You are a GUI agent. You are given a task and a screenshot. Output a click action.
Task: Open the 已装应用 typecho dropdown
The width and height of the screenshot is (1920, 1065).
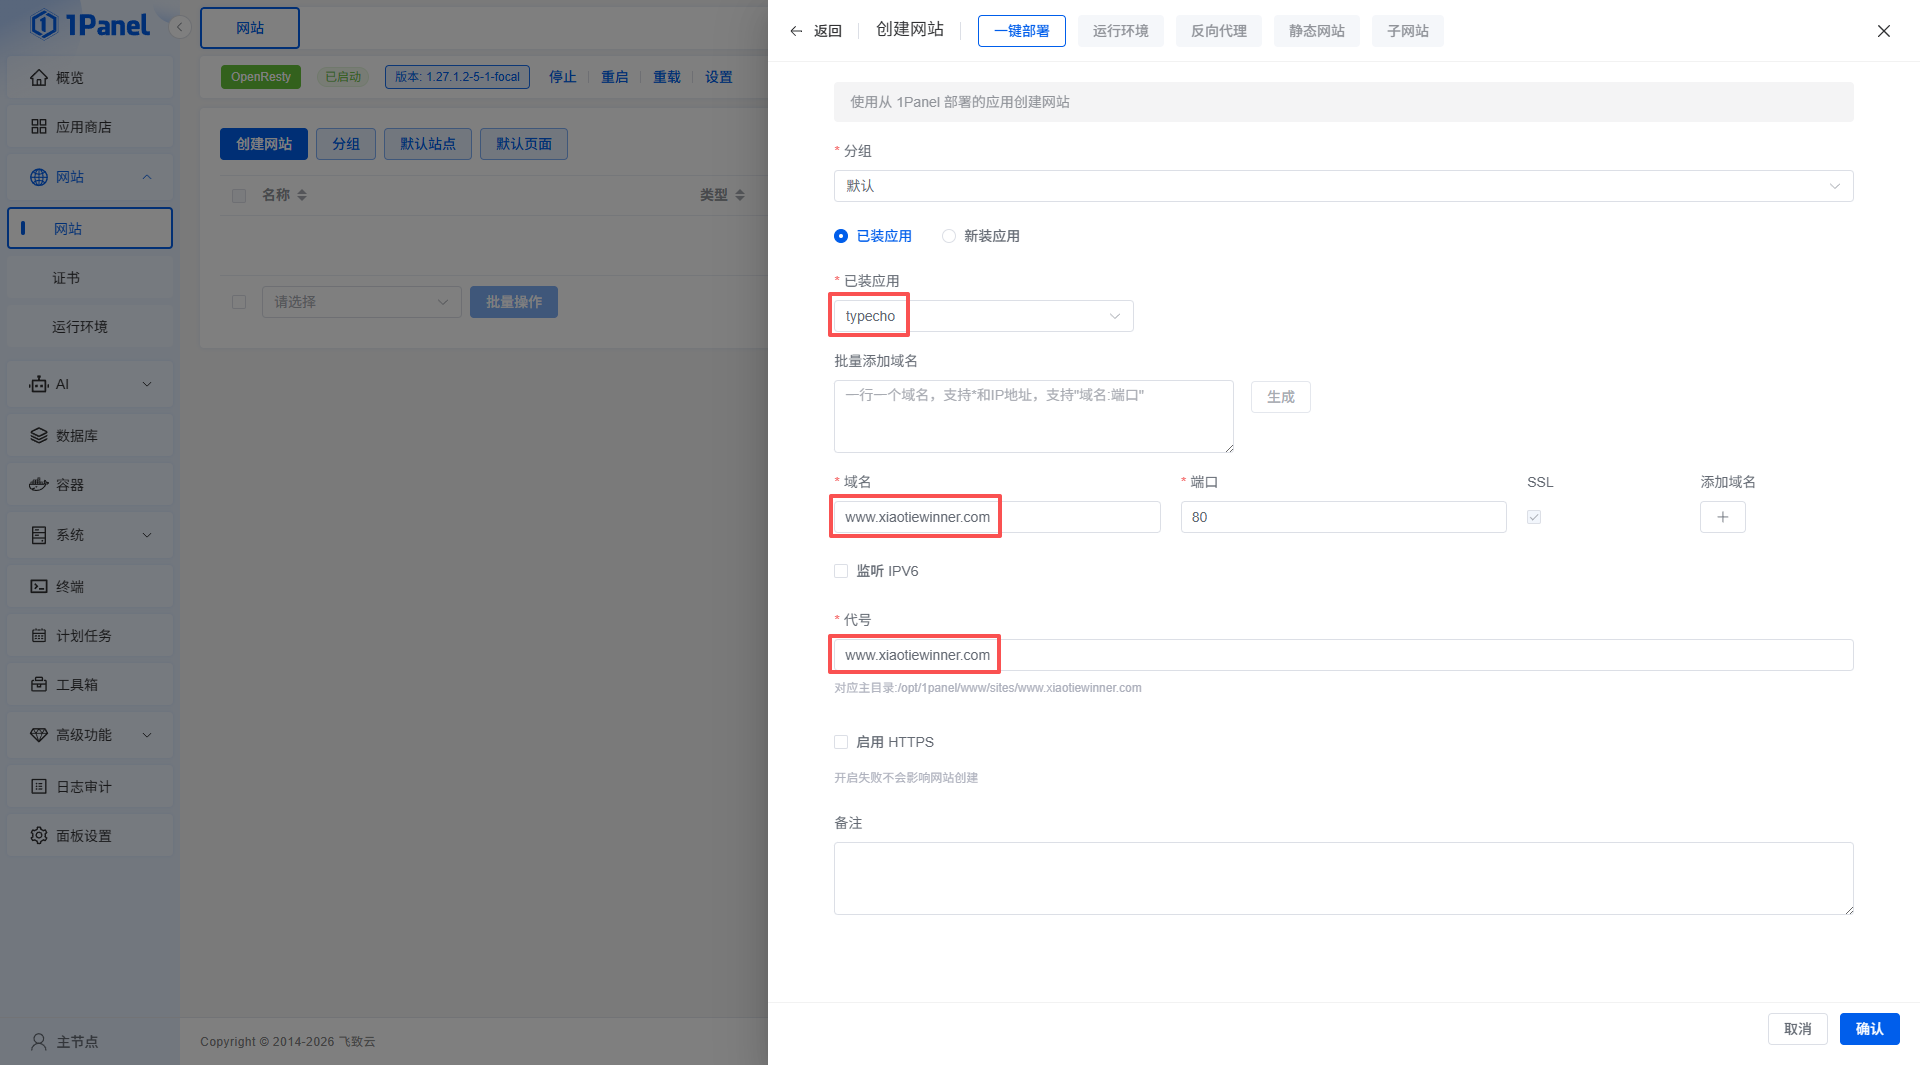coord(983,316)
